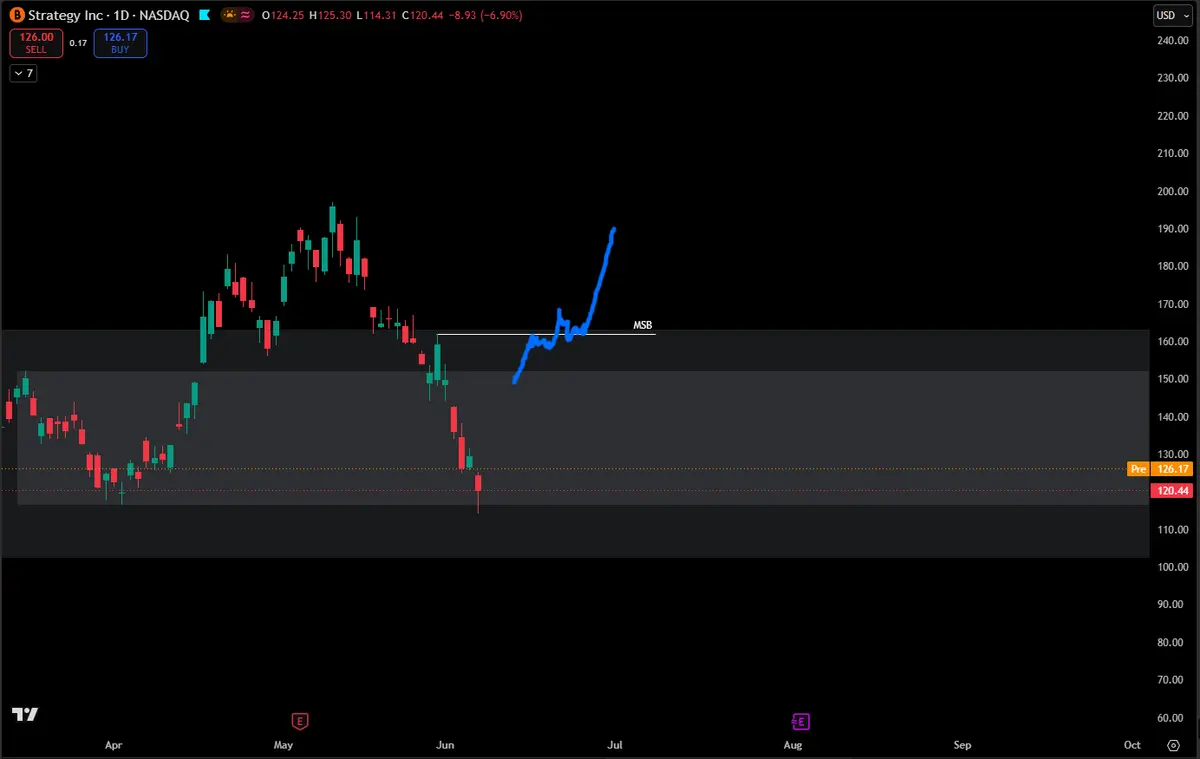1200x759 pixels.
Task: Click the 100.00 price axis label
Action: point(1172,567)
